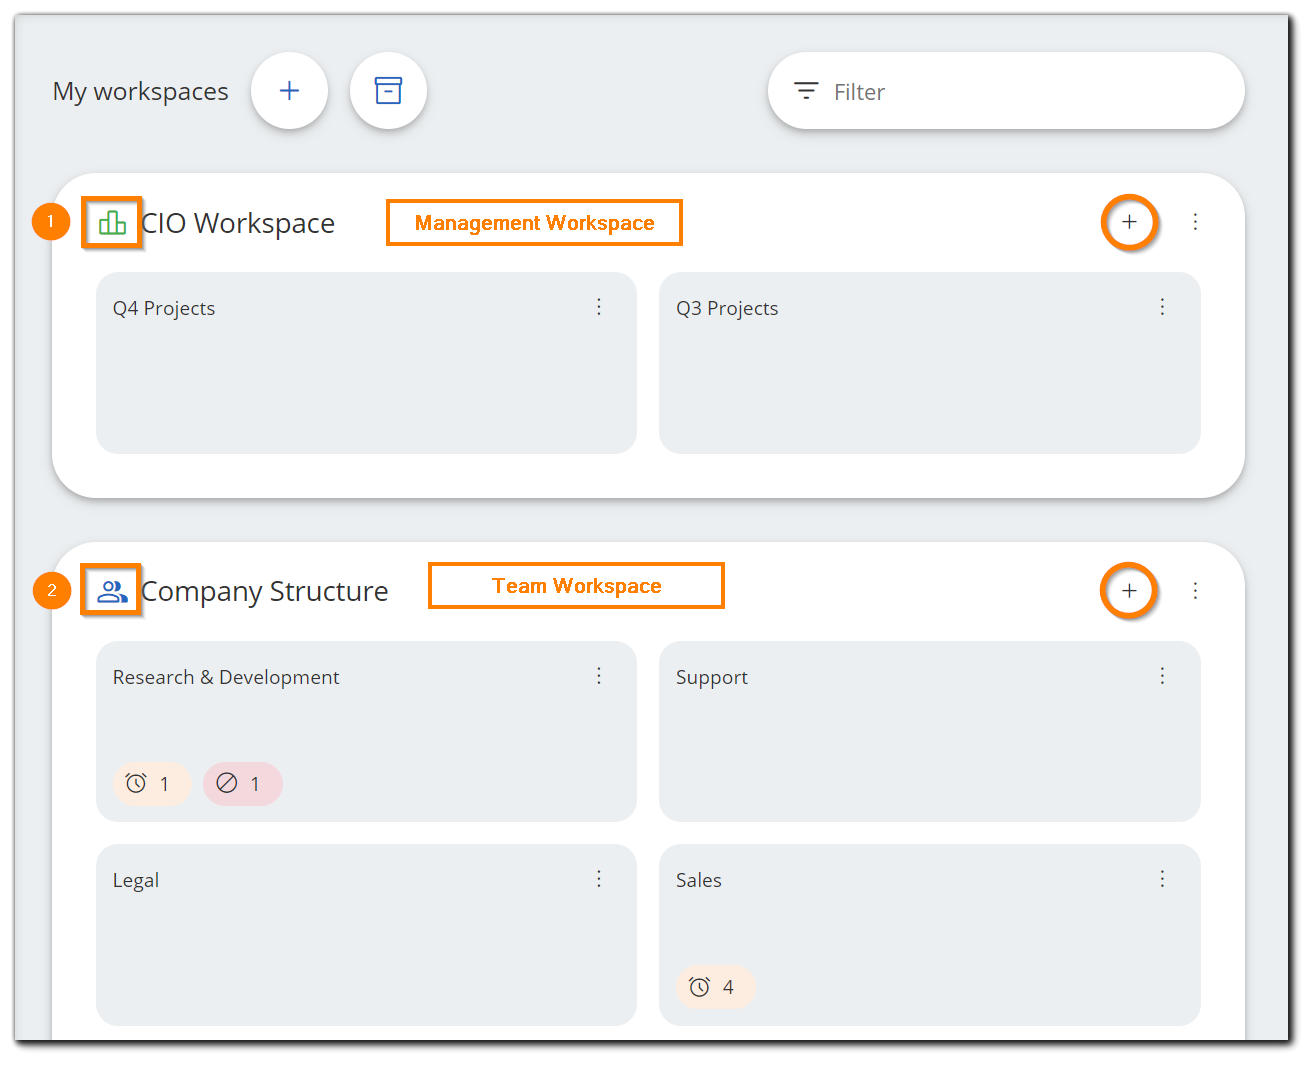Open the kebab menu for CIO Workspace
The width and height of the screenshot is (1315, 1067).
coord(1195,222)
